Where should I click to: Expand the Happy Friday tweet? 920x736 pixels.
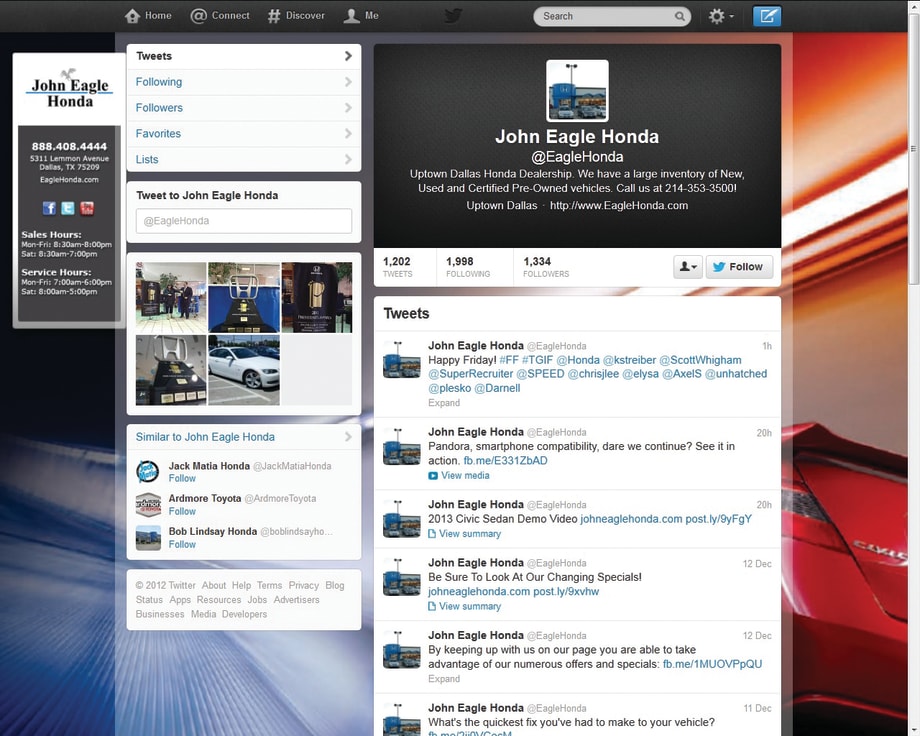pos(444,403)
